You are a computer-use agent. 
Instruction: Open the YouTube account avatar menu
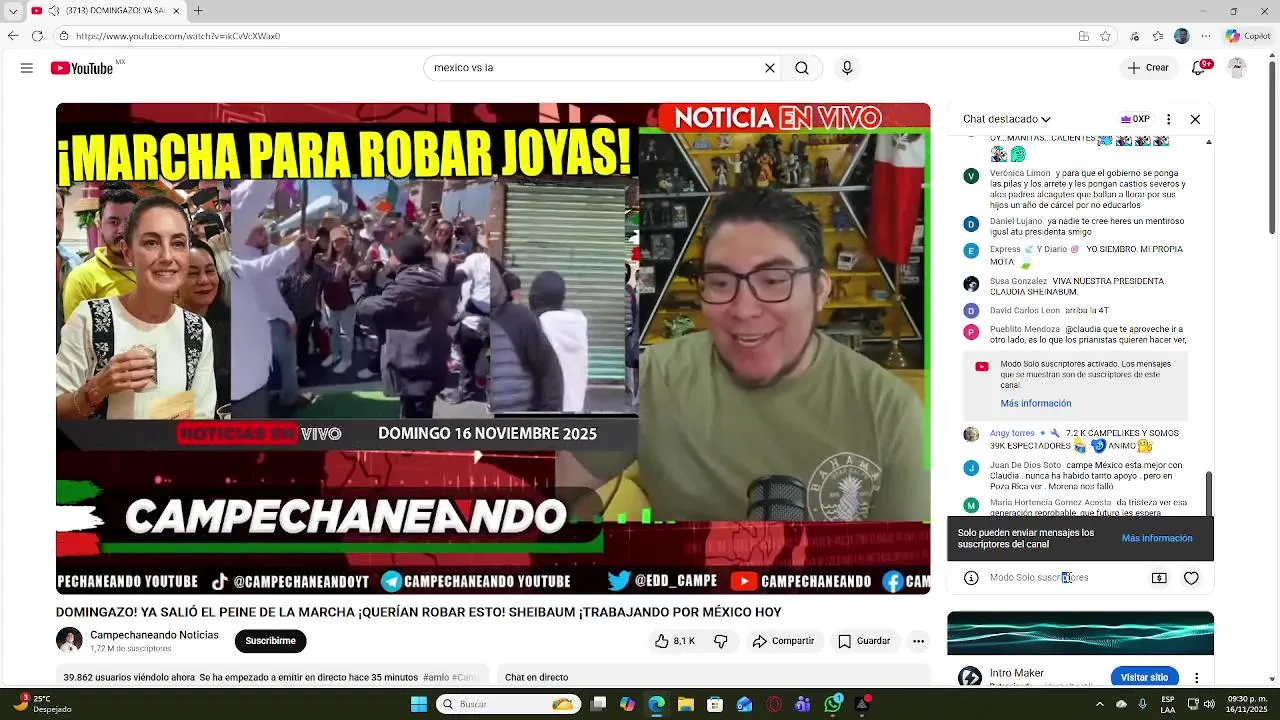1237,68
